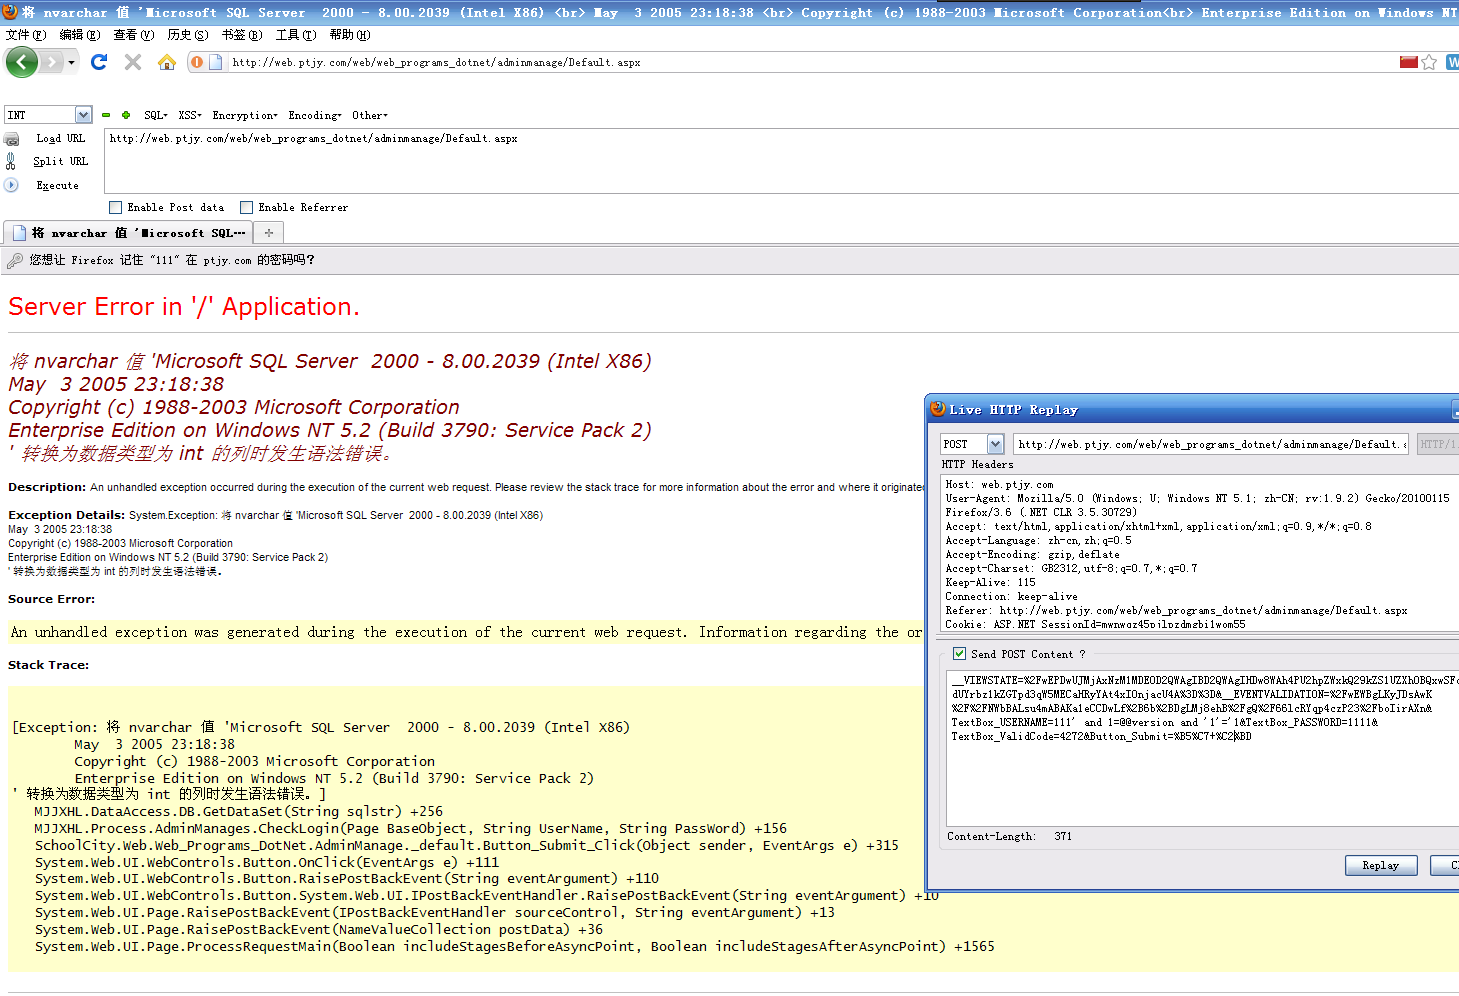
Task: Enable Post data checkbox
Action: (116, 208)
